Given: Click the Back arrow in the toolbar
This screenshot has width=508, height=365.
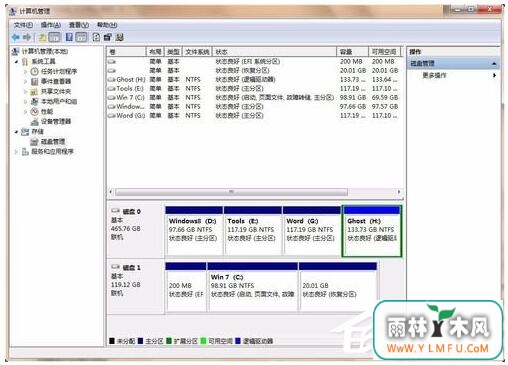Looking at the screenshot, I should pos(15,37).
